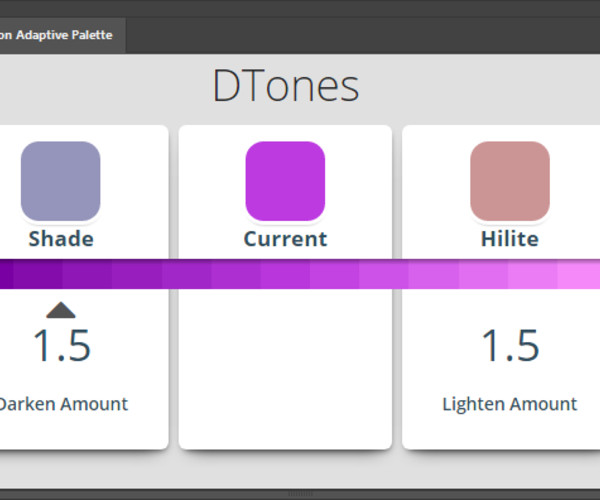Click the Darken Amount label
Viewport: 600px width, 500px height.
pos(63,404)
